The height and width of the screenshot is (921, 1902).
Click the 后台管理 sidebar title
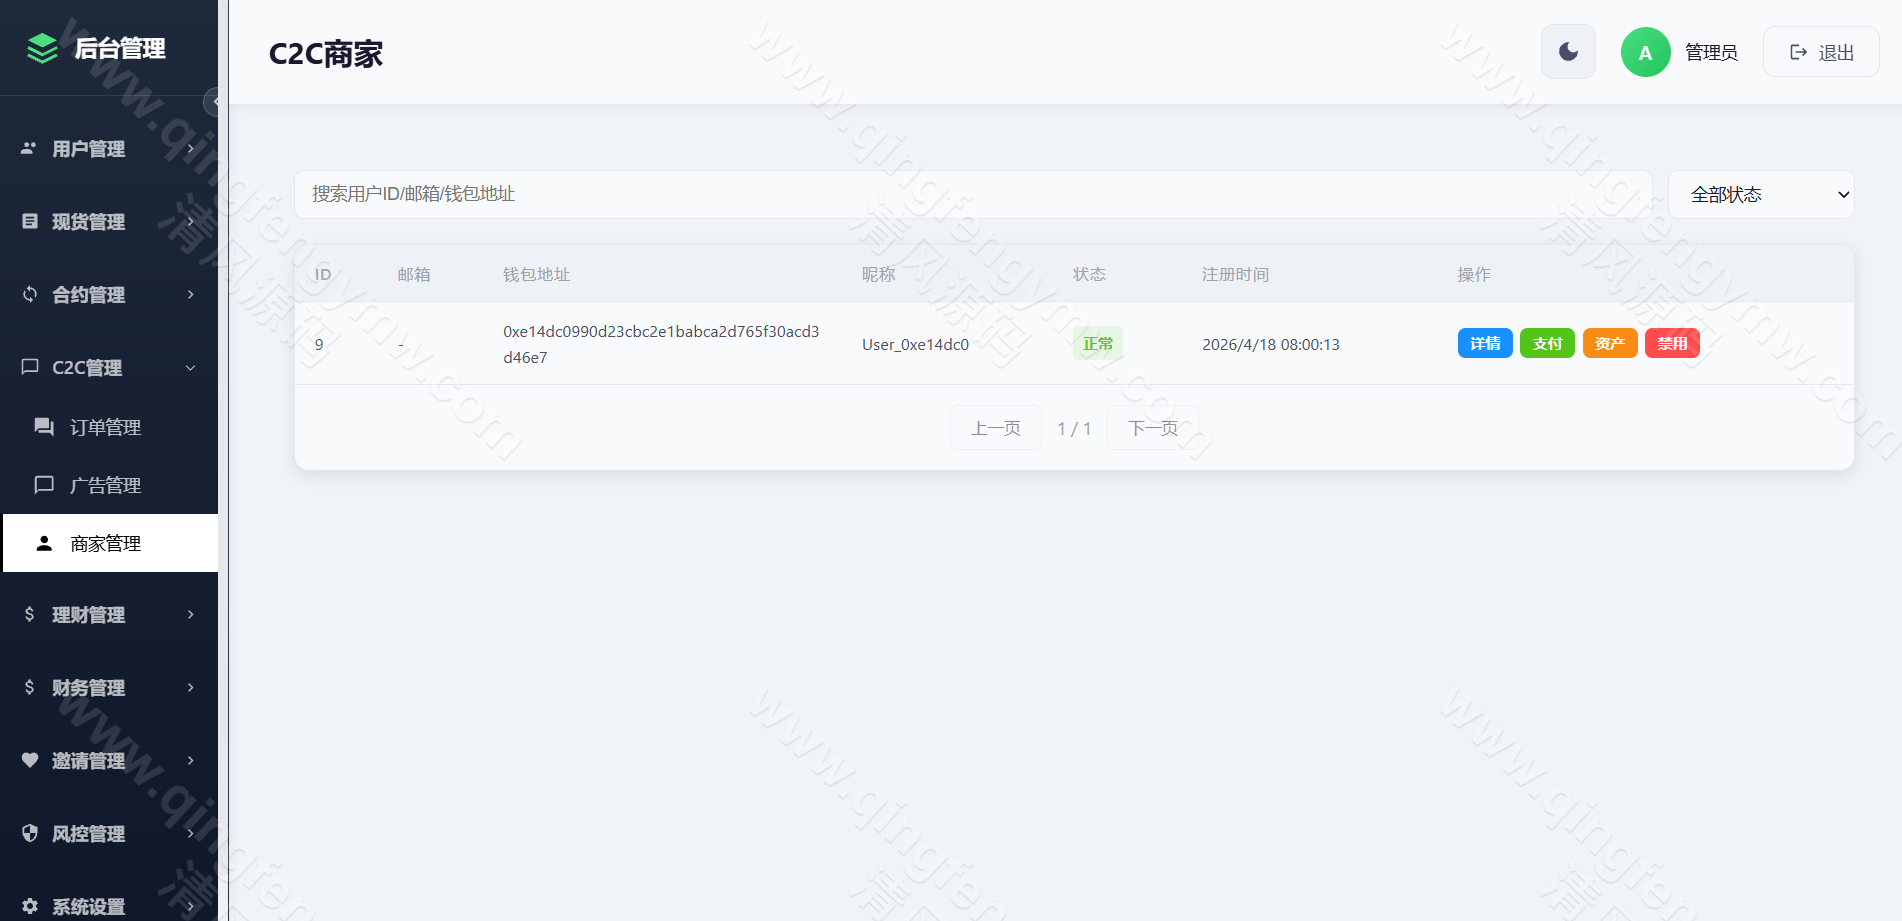[x=120, y=48]
